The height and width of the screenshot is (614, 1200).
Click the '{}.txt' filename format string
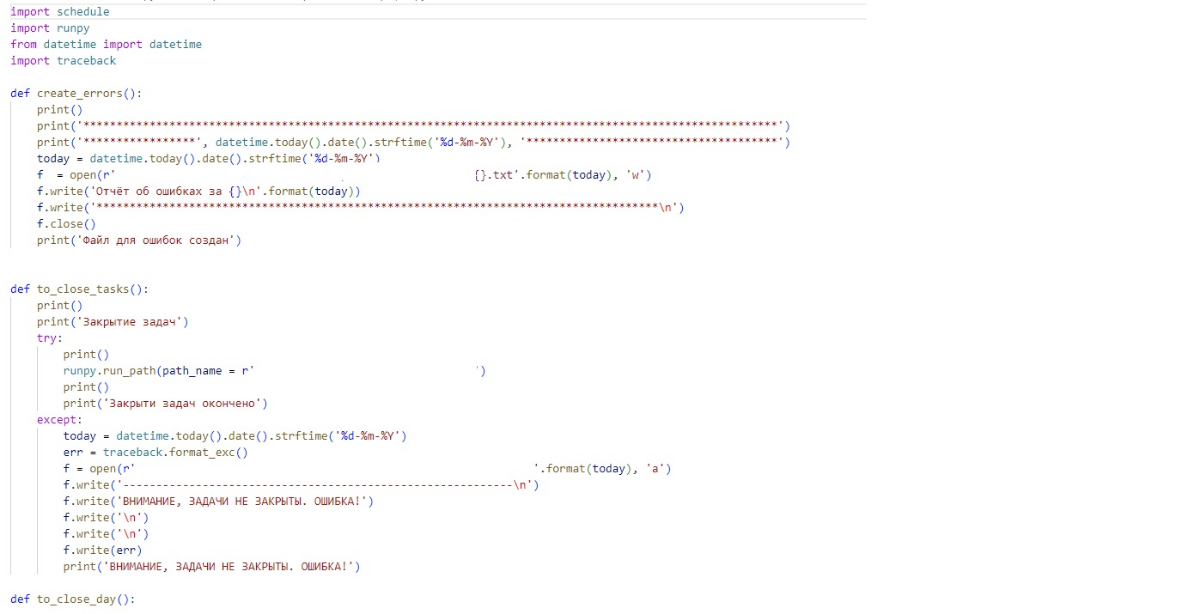[x=497, y=175]
